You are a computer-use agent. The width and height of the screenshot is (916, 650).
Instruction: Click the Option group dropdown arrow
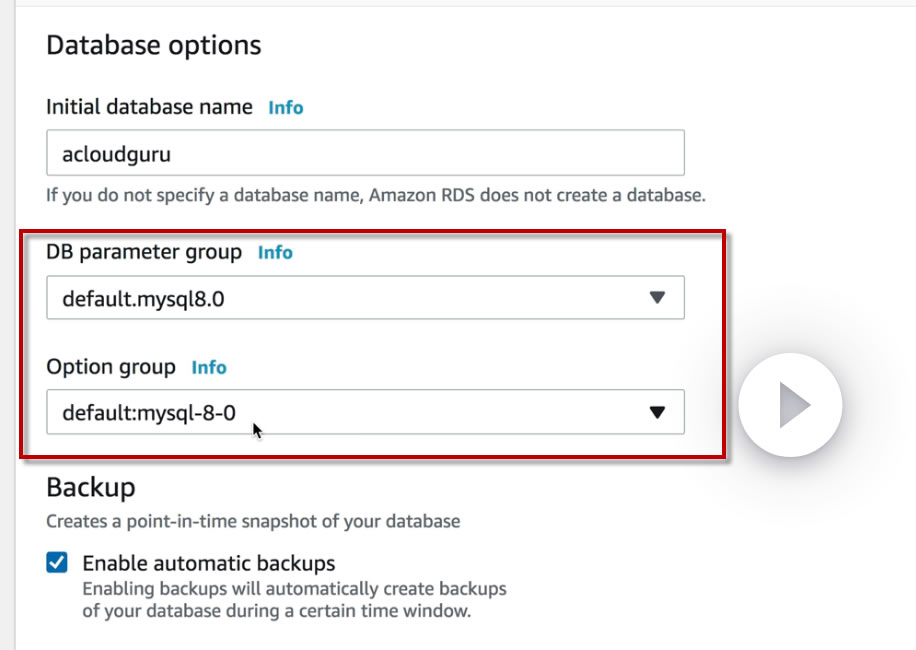657,412
